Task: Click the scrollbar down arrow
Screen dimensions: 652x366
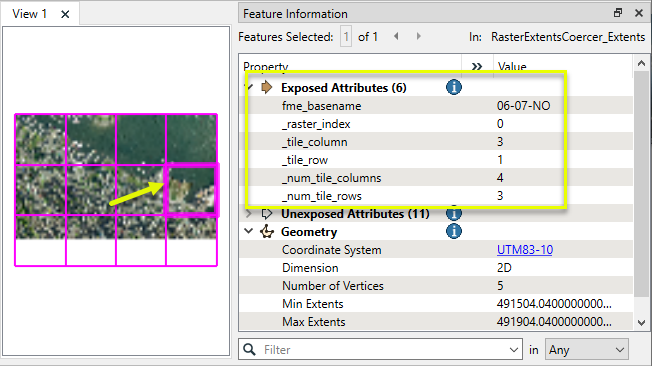Action: [642, 323]
